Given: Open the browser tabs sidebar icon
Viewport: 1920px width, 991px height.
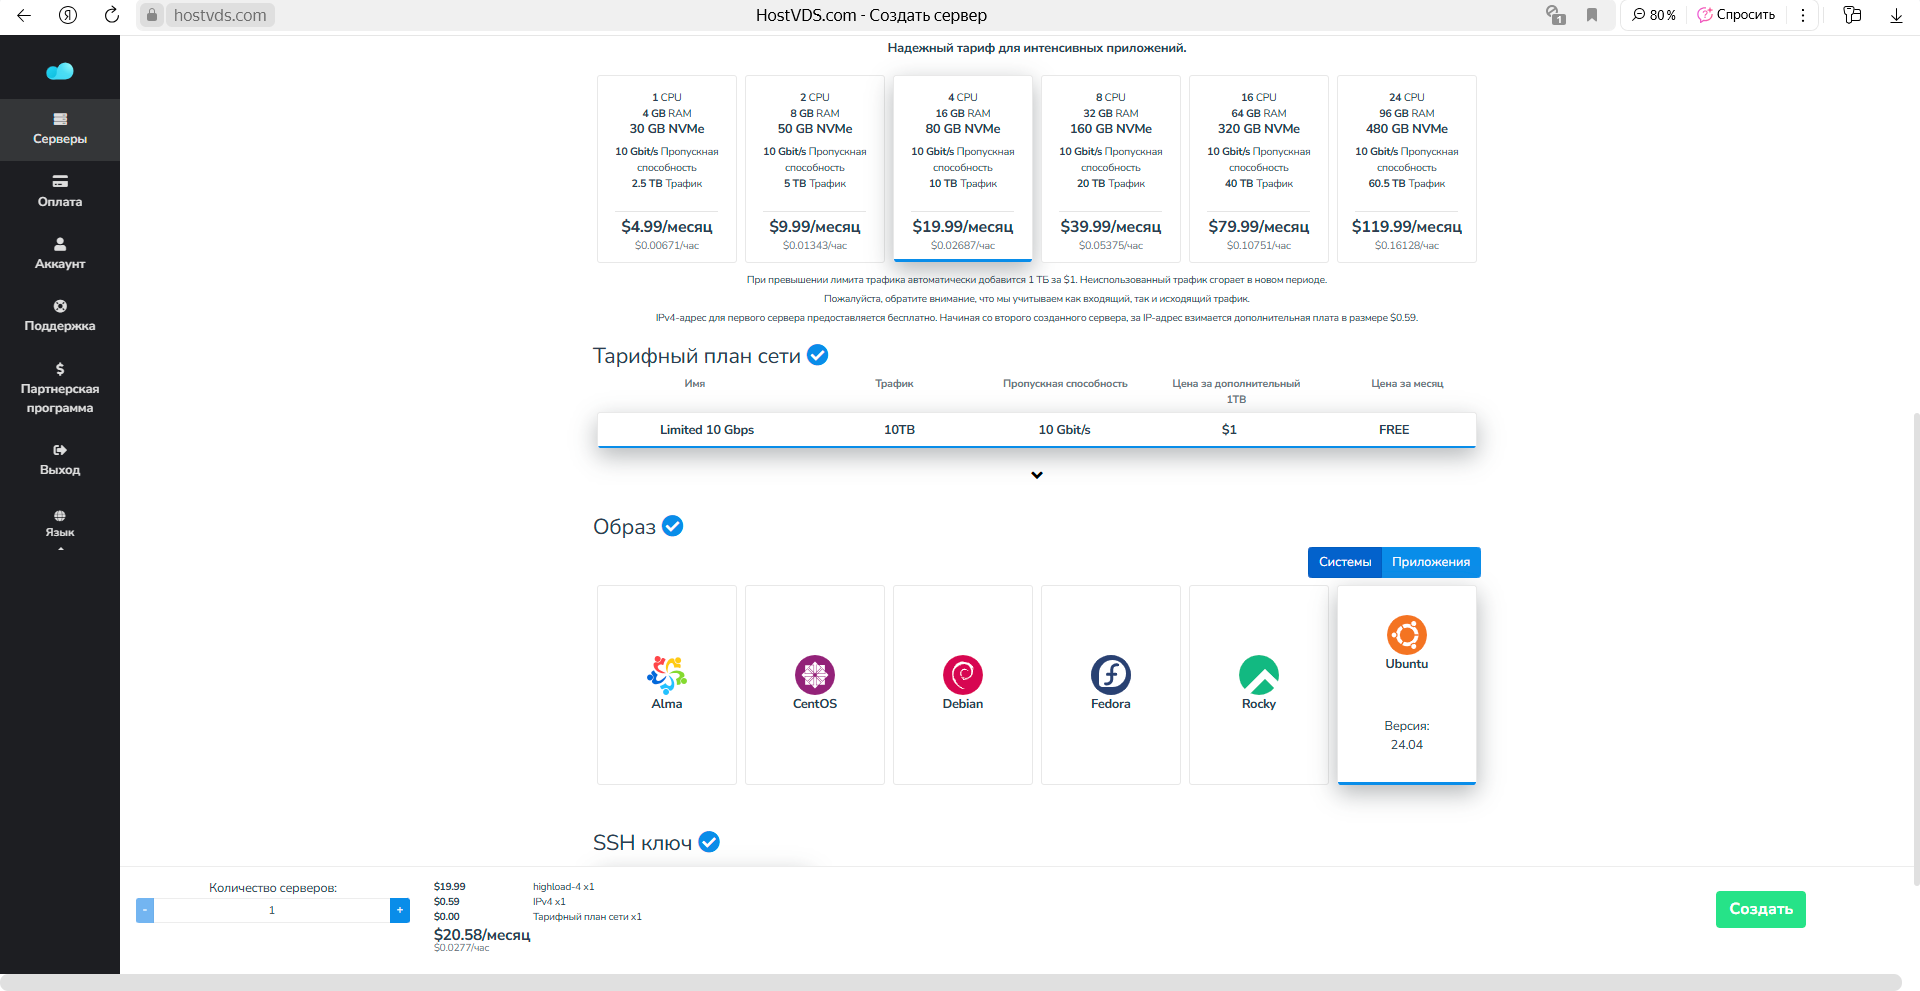Looking at the screenshot, I should pos(1852,15).
